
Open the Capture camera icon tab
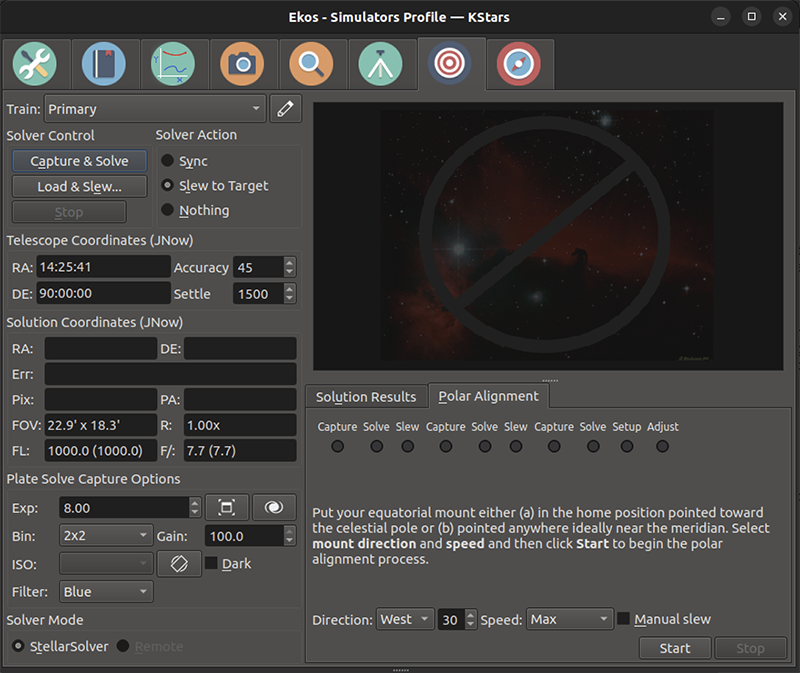(242, 64)
